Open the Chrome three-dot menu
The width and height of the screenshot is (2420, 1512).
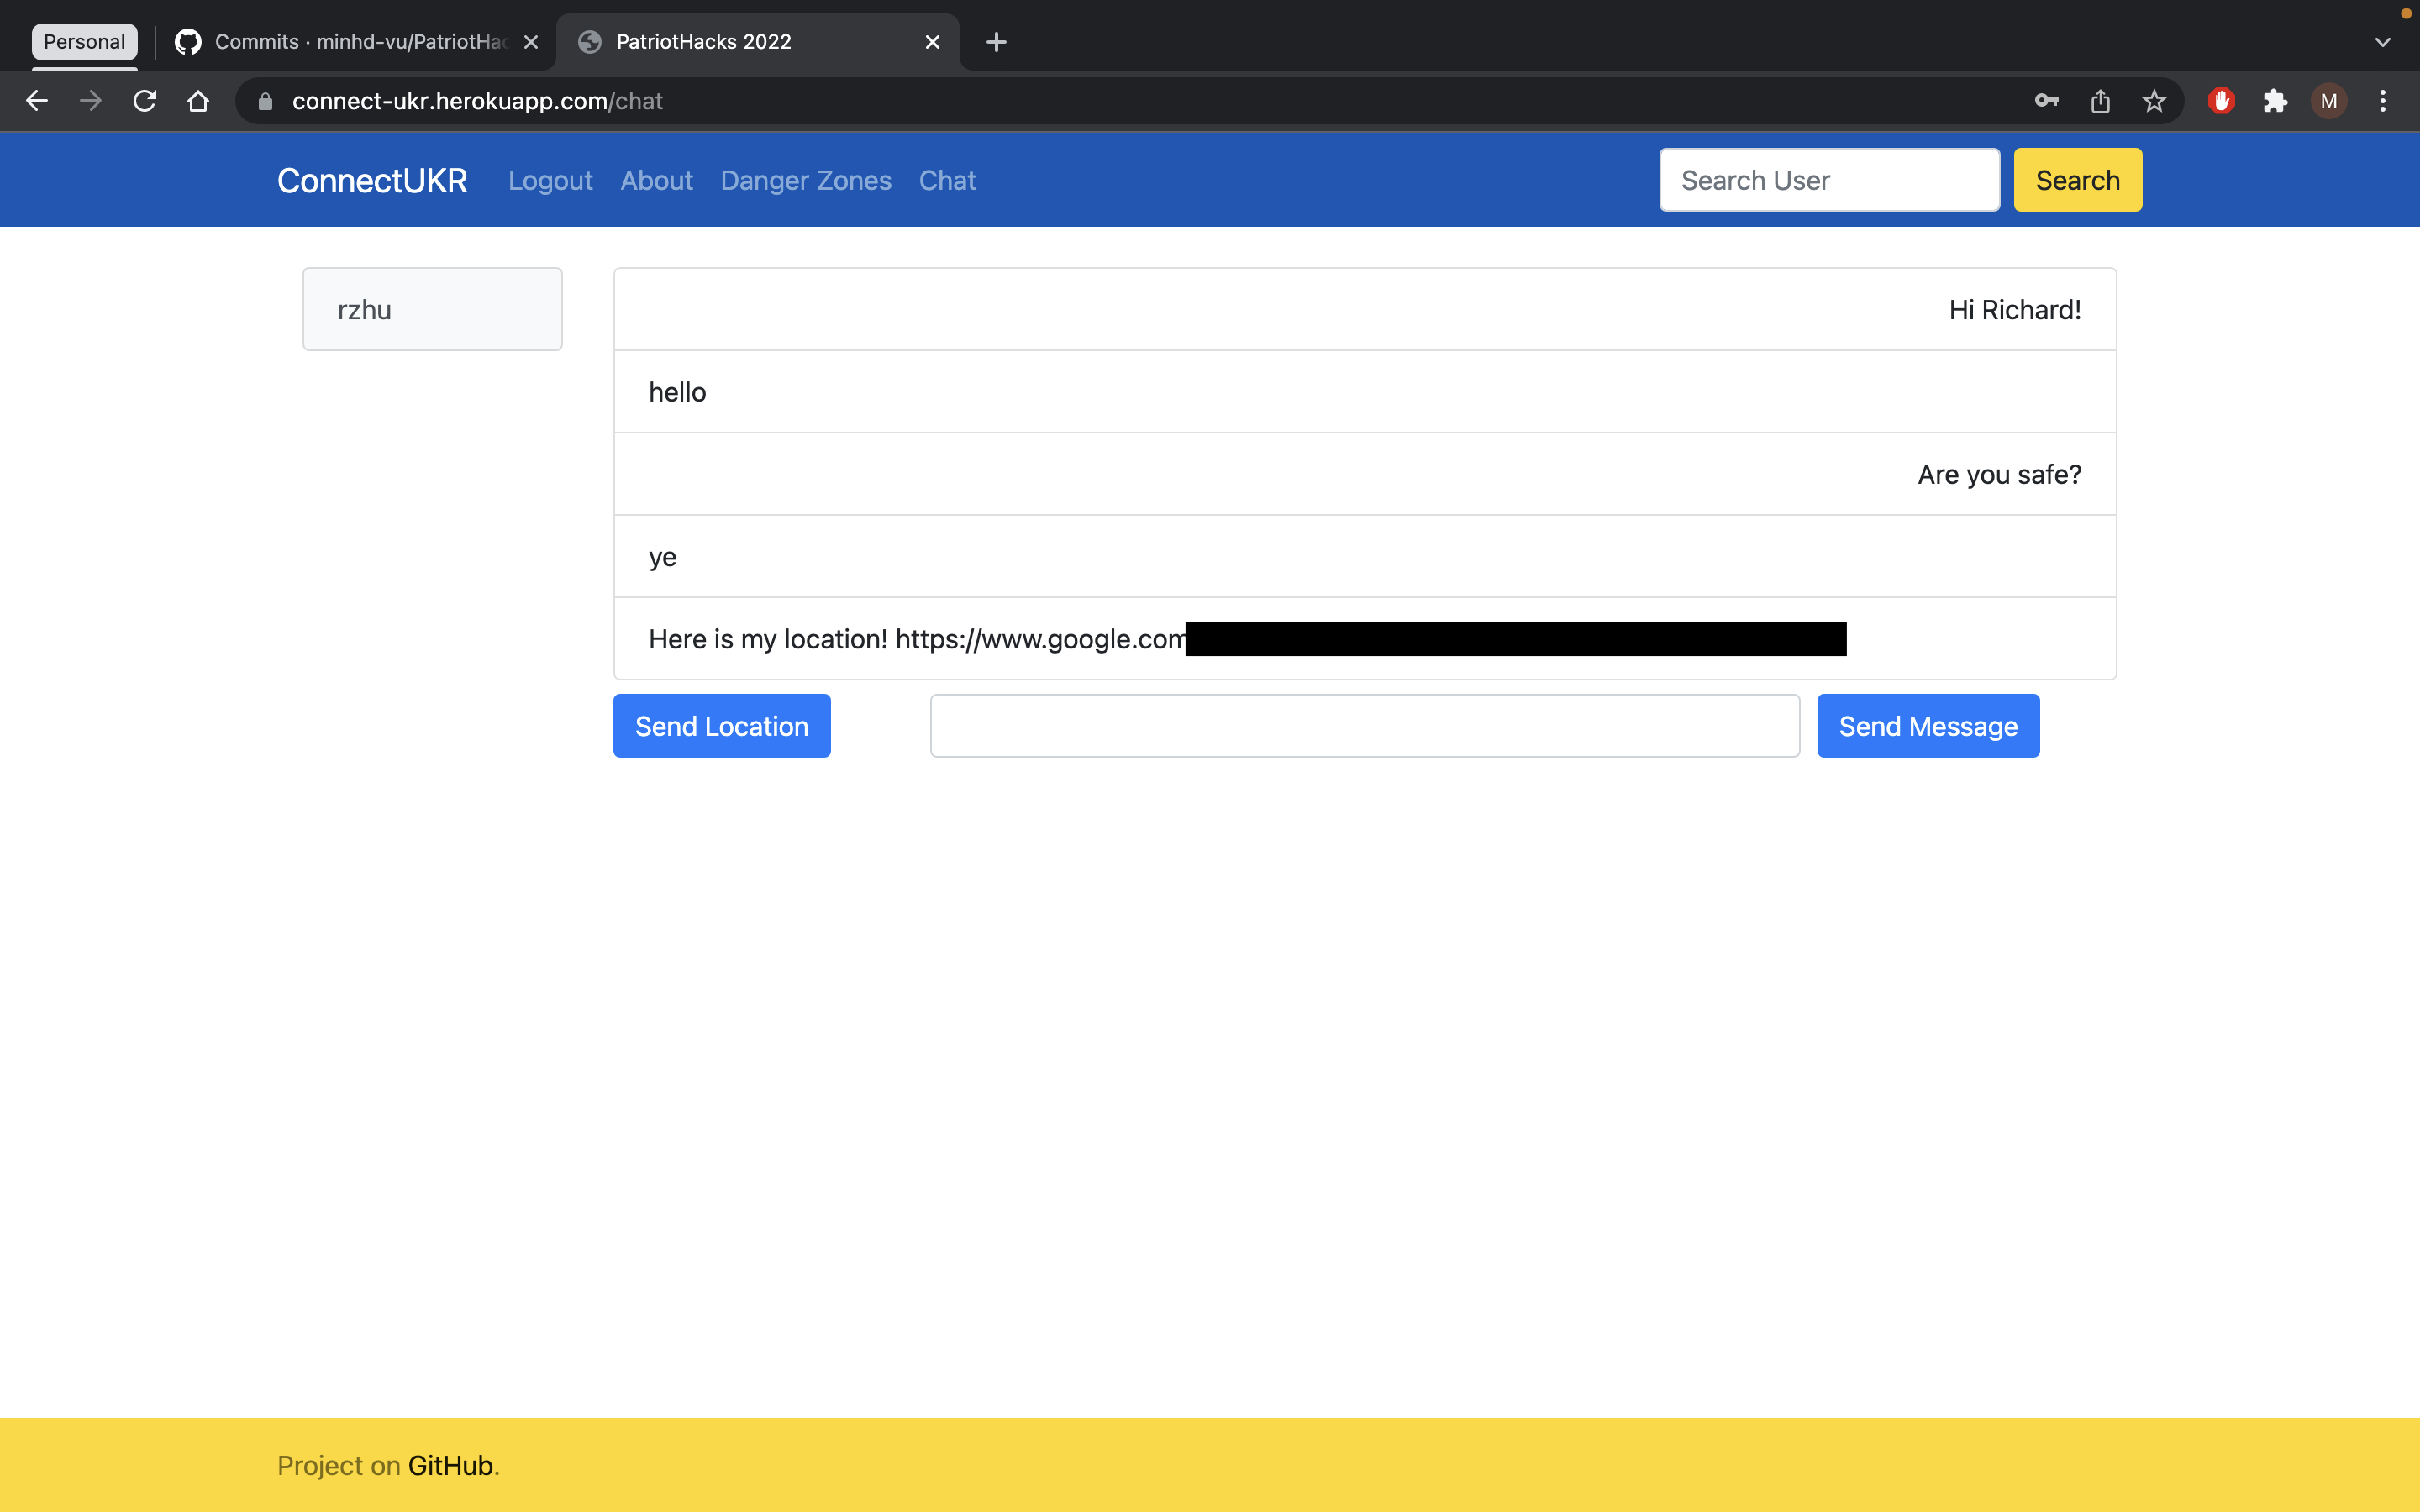[x=2383, y=101]
